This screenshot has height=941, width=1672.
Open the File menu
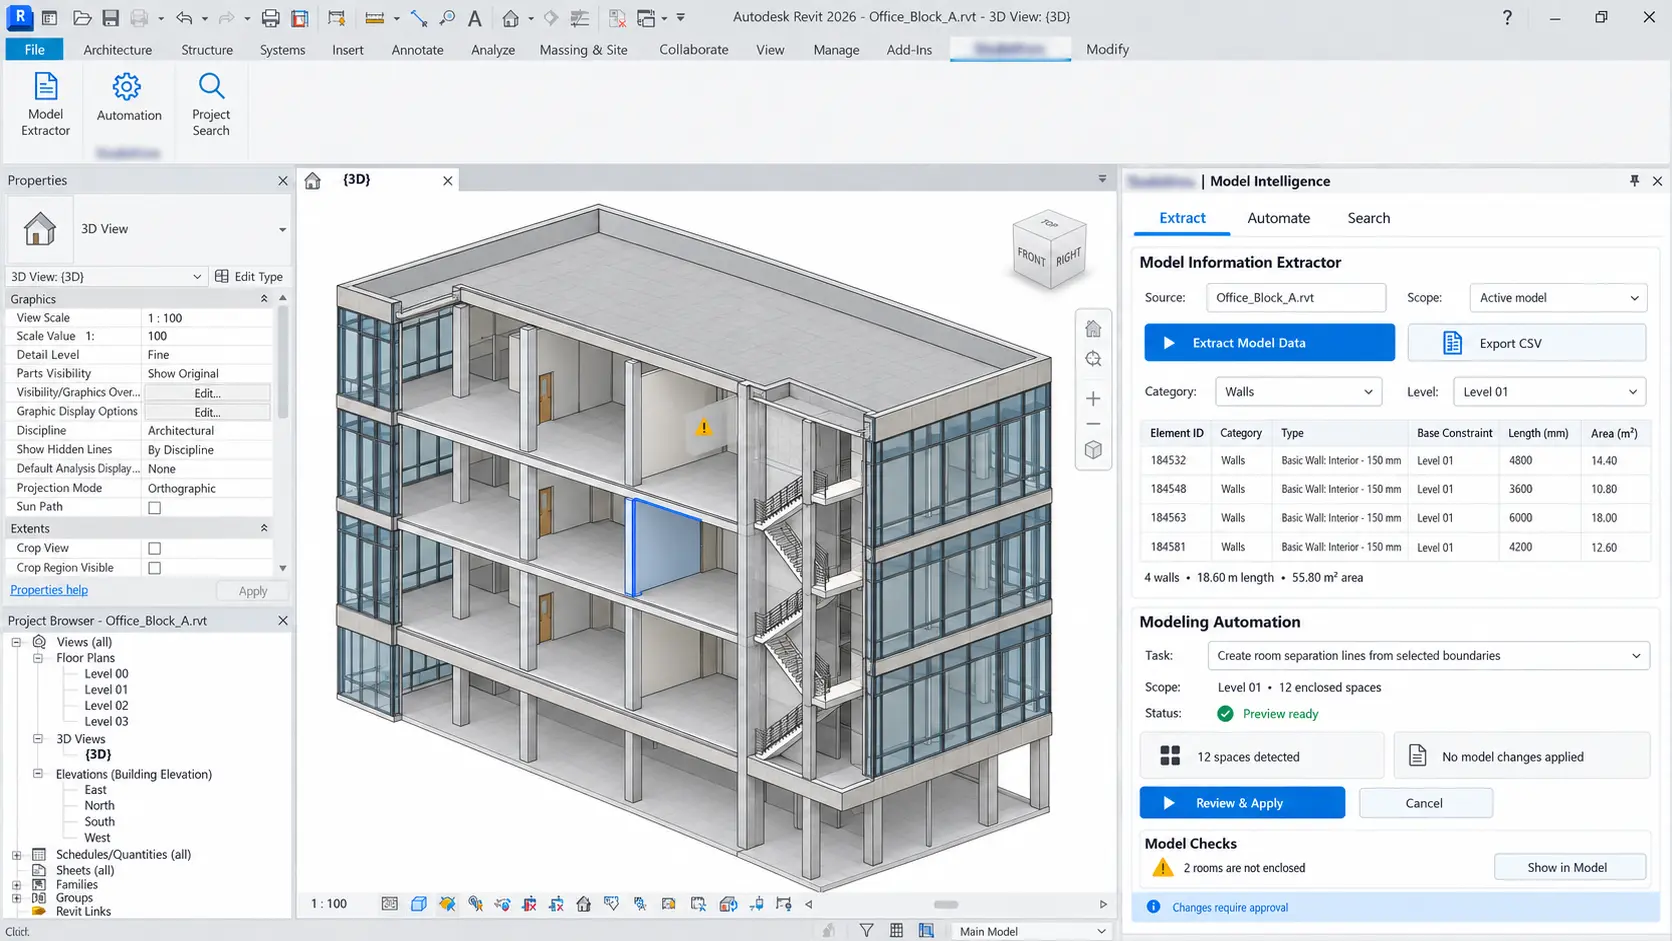[x=35, y=49]
